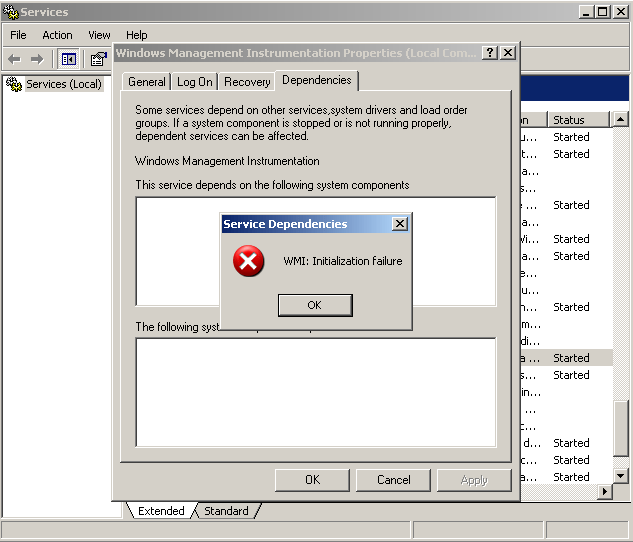Click the Service Dependencies dialog title

[x=285, y=224]
